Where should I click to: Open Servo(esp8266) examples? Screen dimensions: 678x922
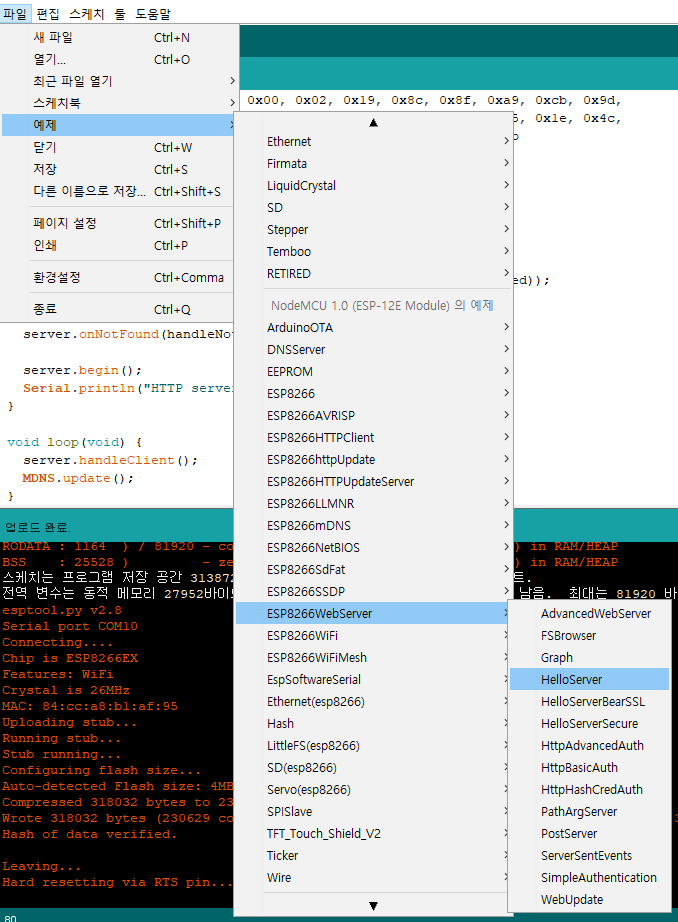click(x=374, y=789)
